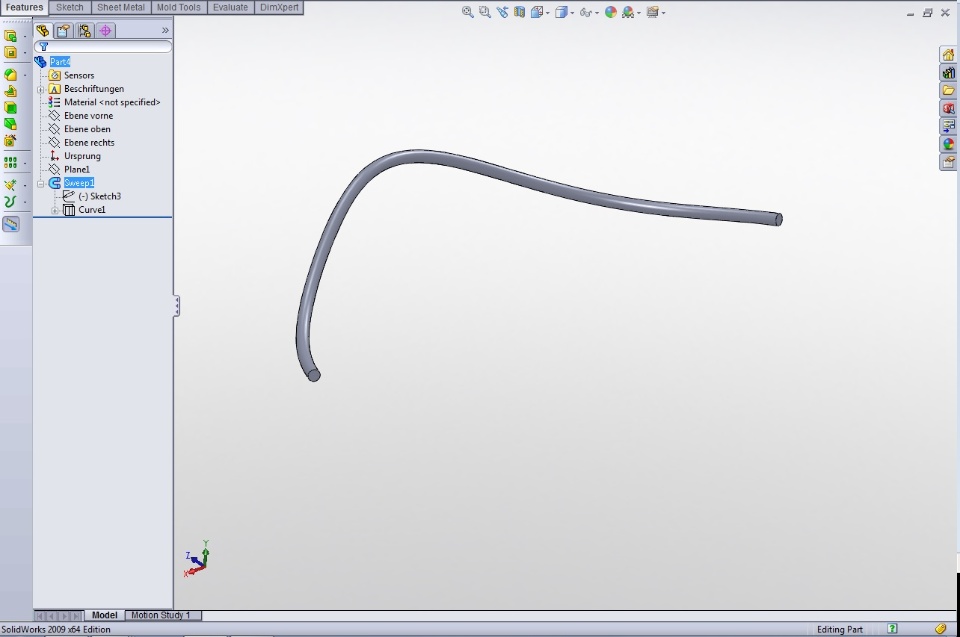Open SolidWorks Resources home pane
Screen dimensions: 960x637
[x=948, y=55]
